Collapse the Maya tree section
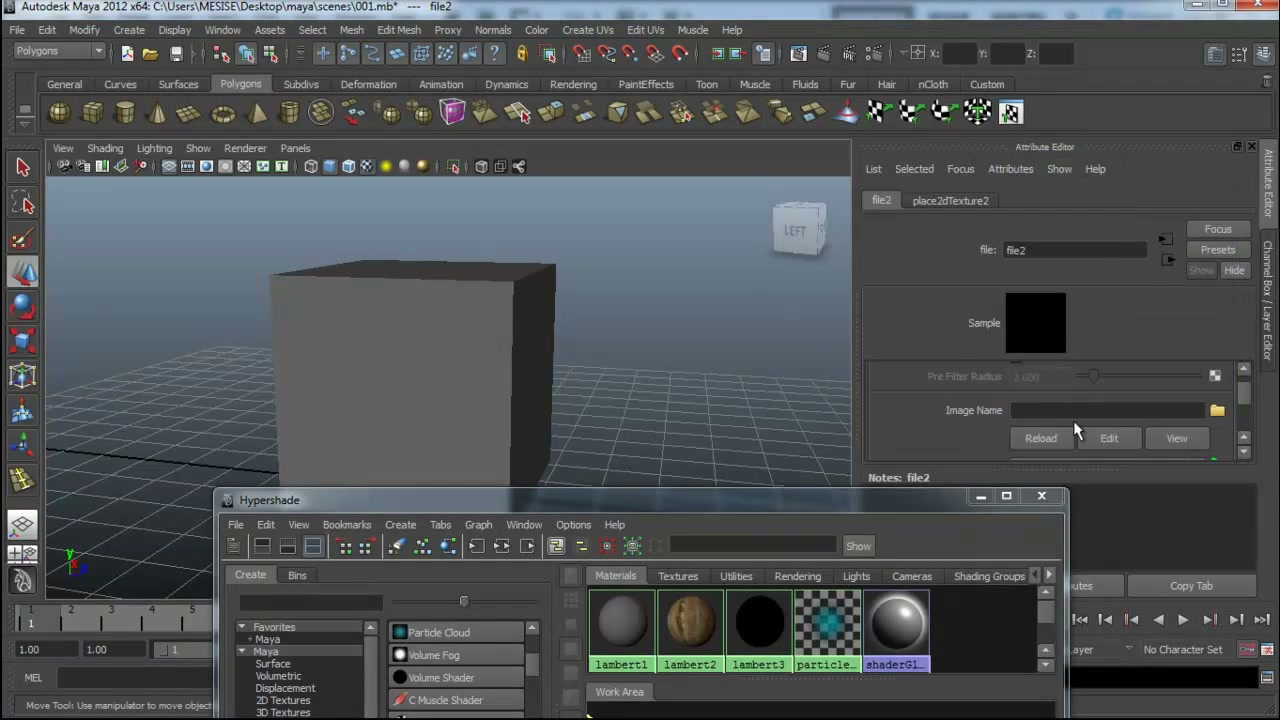 pos(242,651)
